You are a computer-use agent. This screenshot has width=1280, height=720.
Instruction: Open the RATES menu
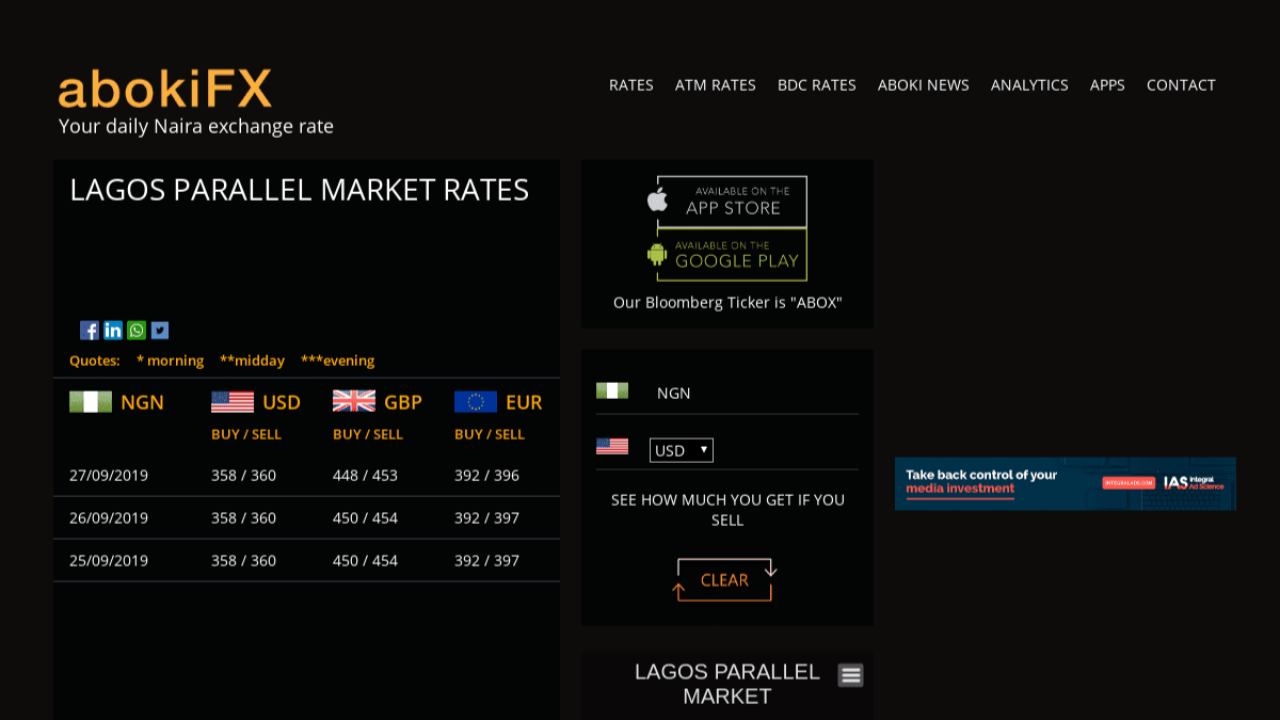click(631, 85)
